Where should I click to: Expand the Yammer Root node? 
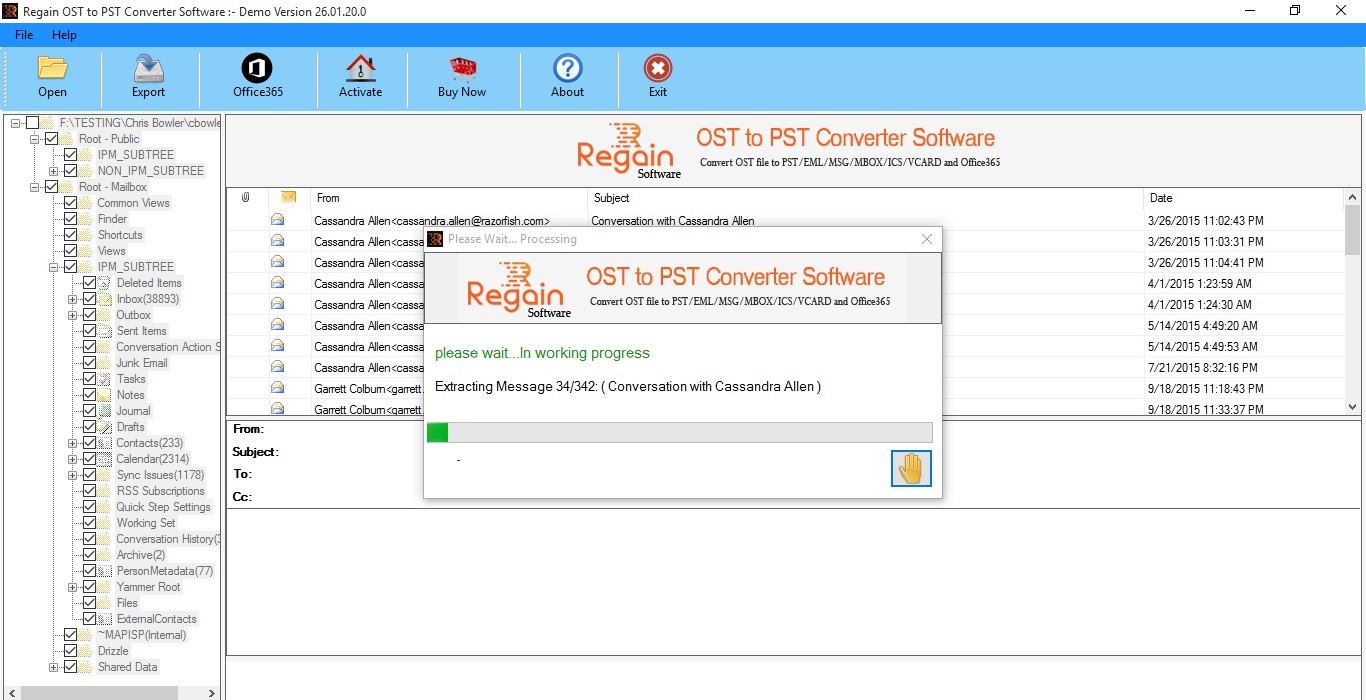[x=73, y=587]
